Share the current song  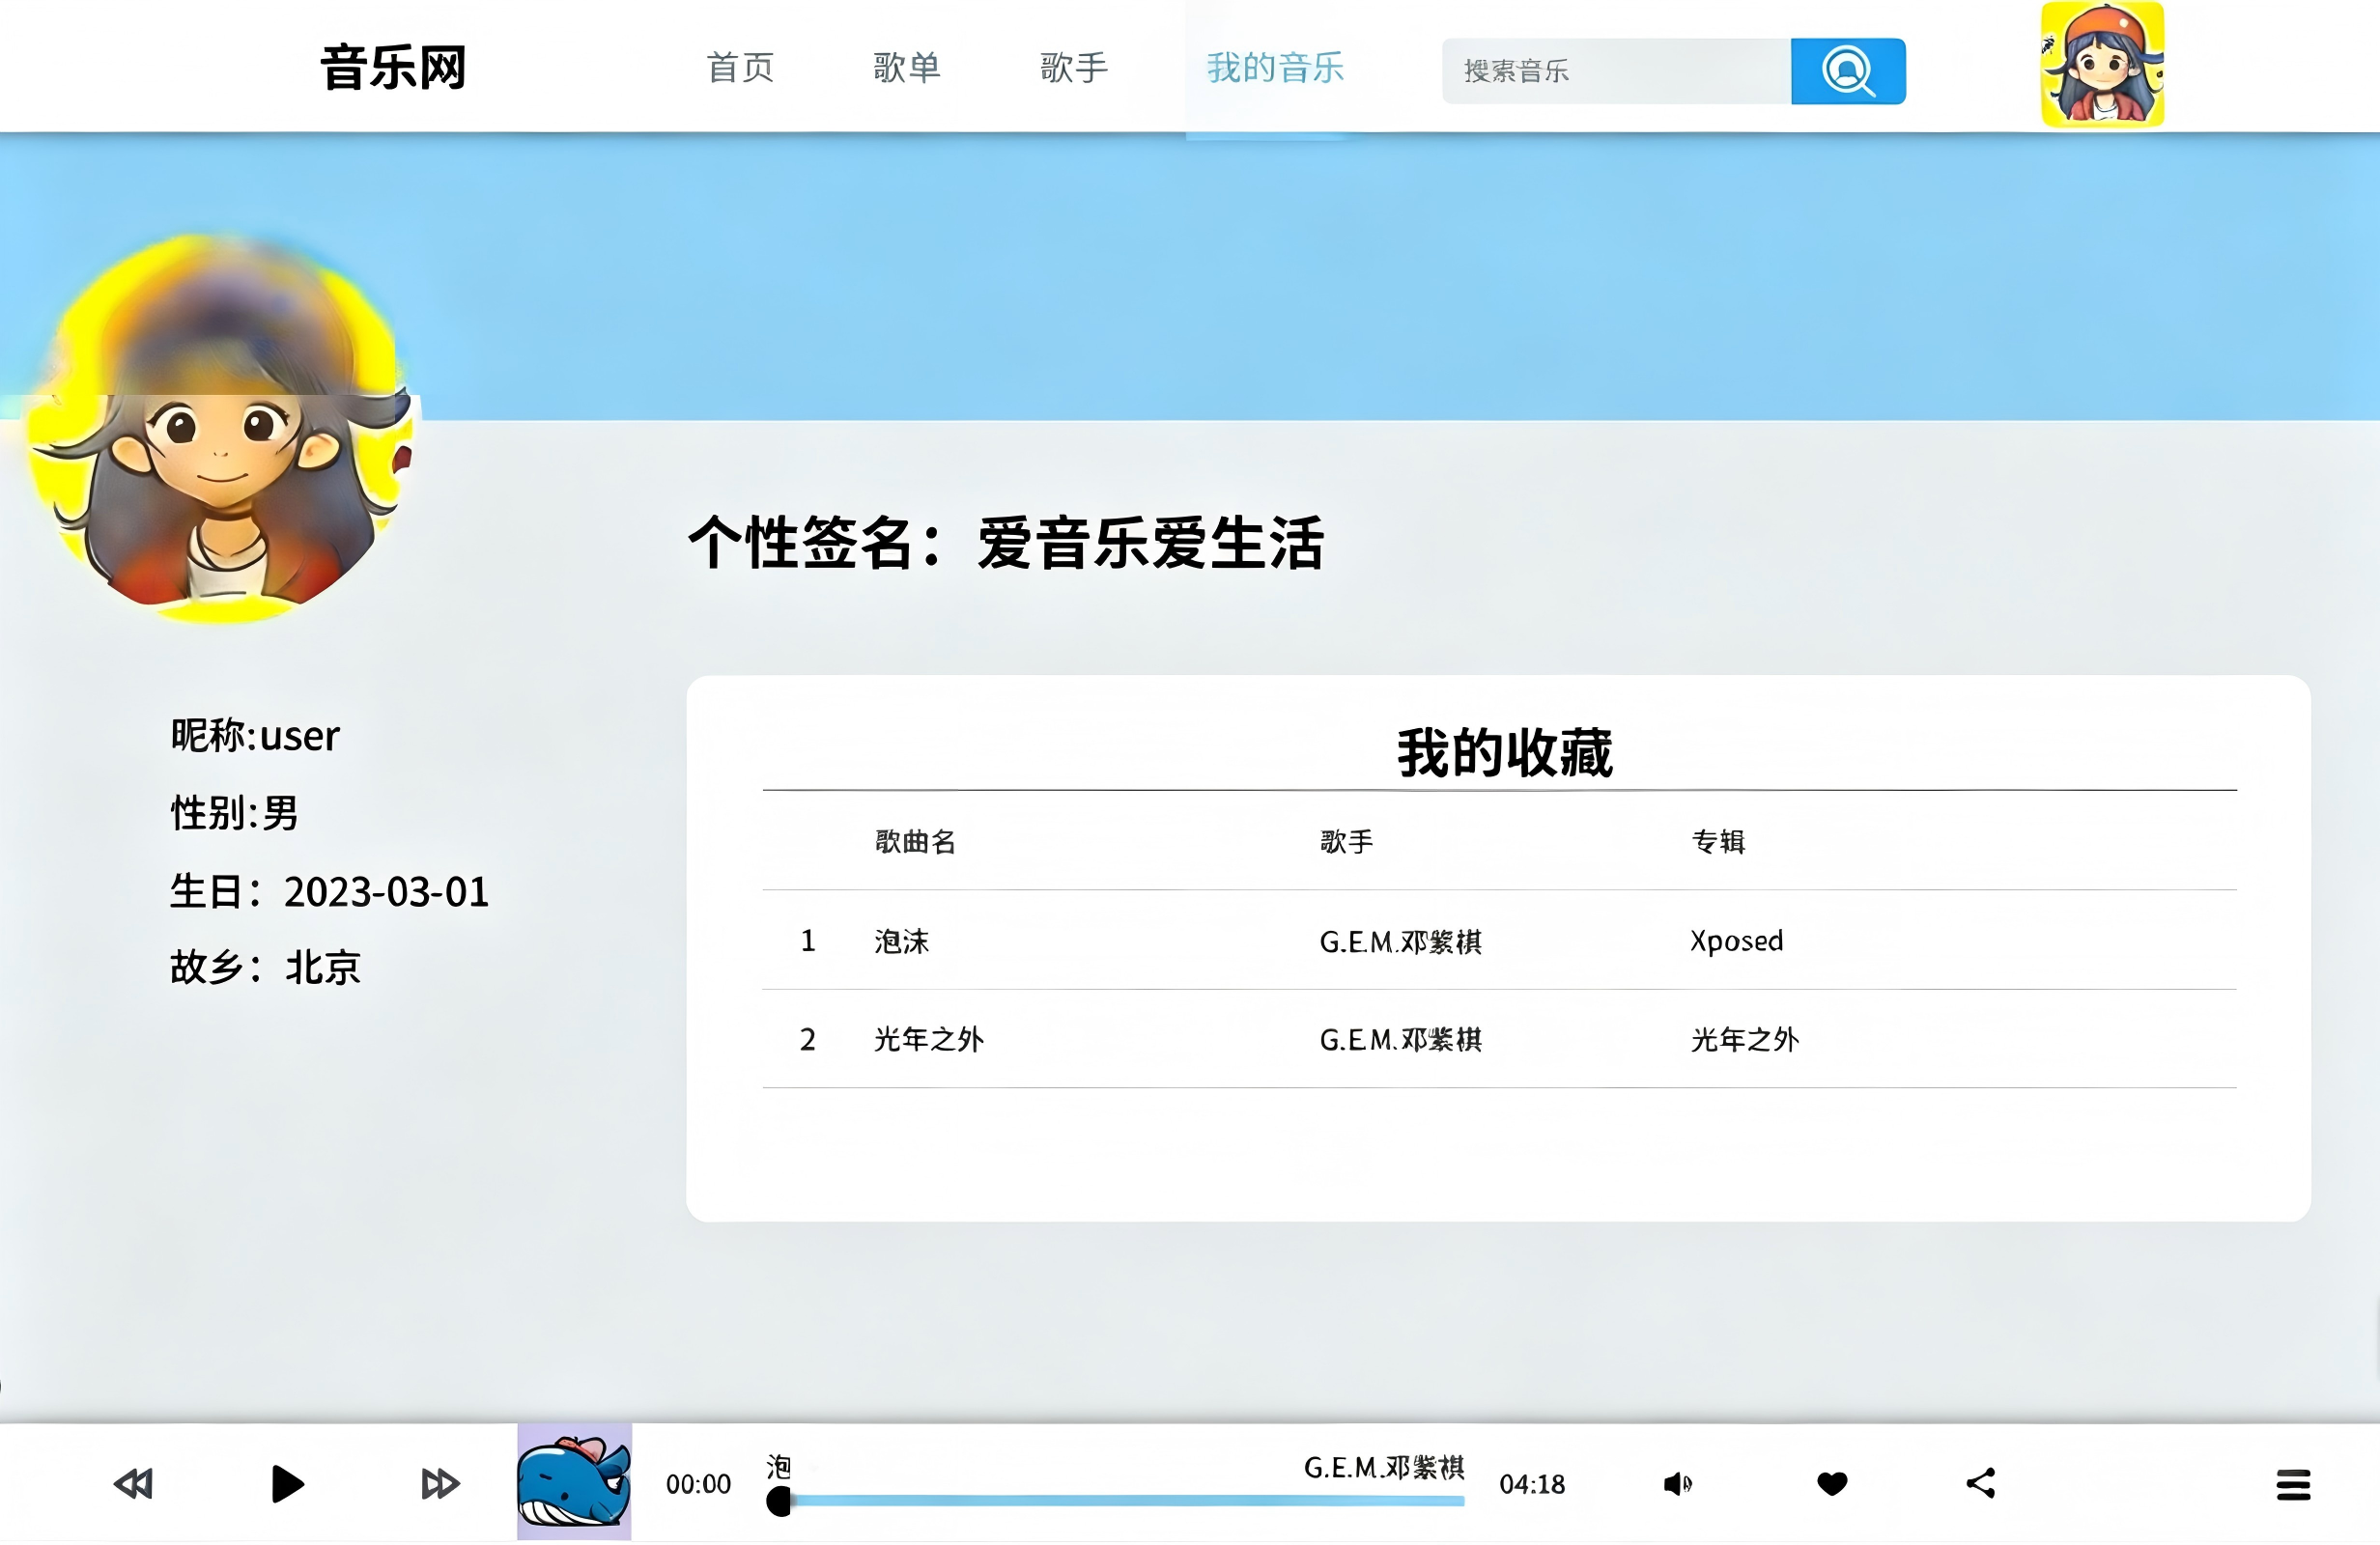[x=1981, y=1484]
